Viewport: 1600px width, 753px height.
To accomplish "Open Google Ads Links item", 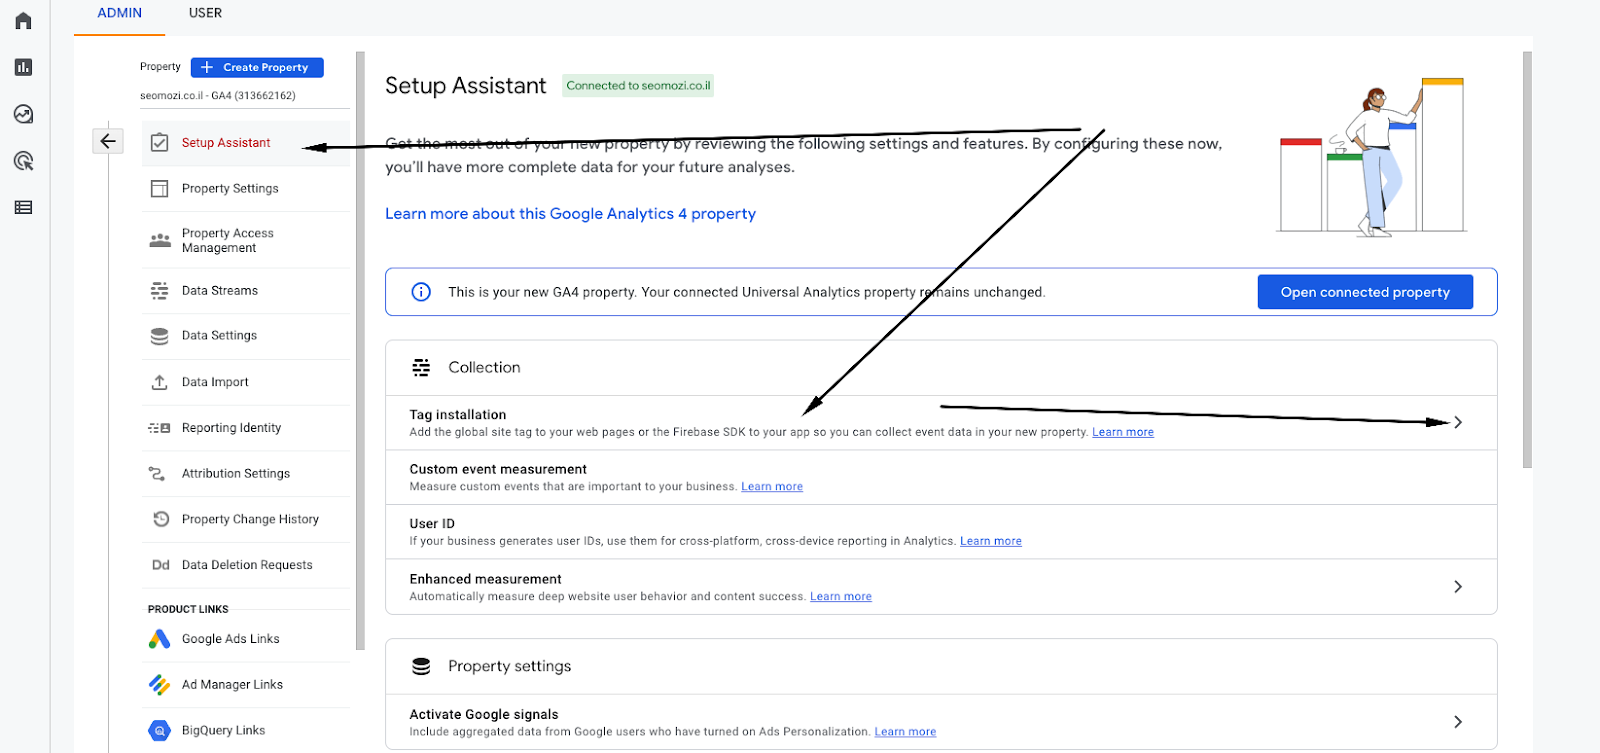I will coord(230,639).
